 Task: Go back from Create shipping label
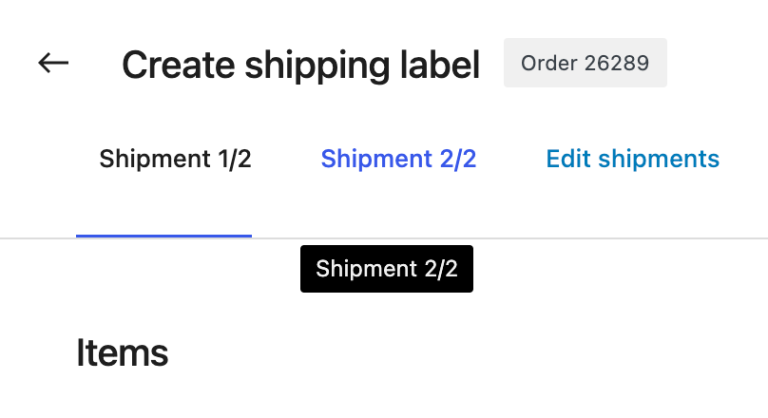click(x=53, y=63)
